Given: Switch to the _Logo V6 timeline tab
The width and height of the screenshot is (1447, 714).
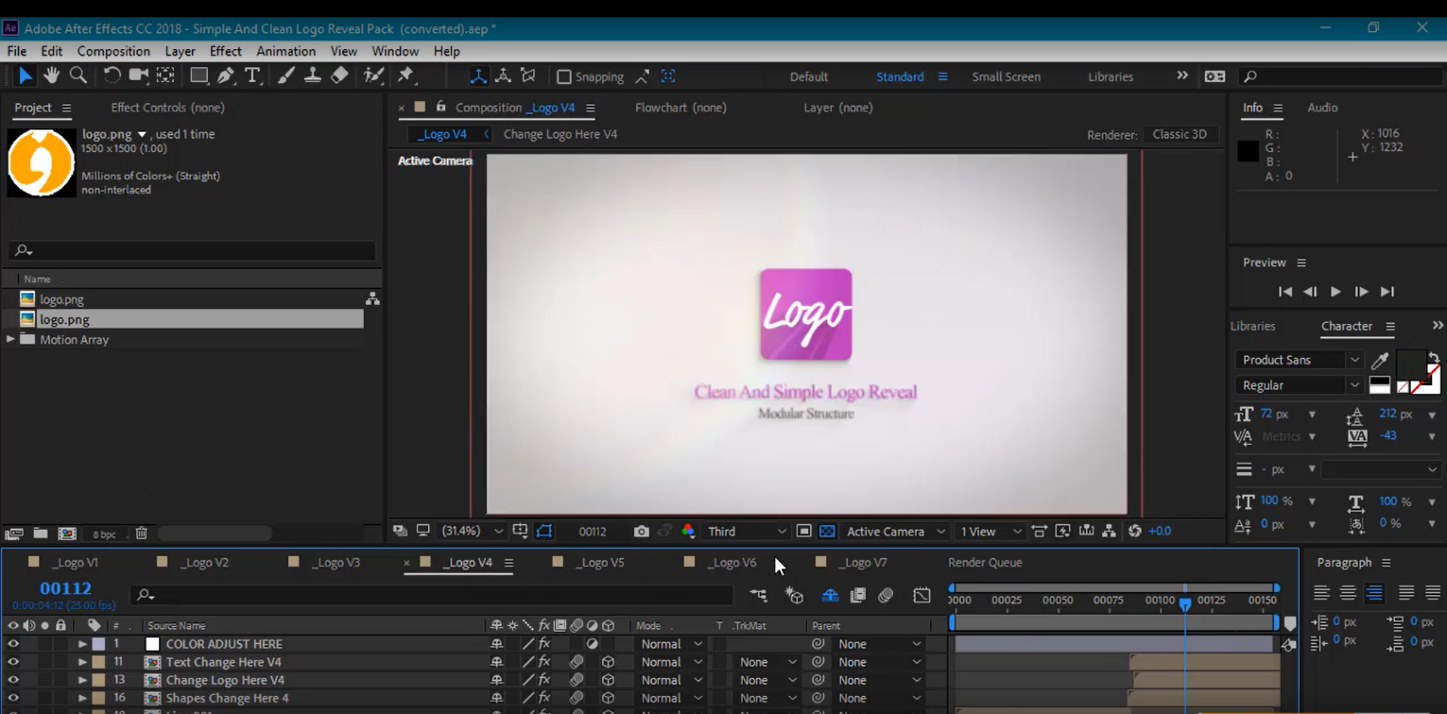Looking at the screenshot, I should click(732, 562).
